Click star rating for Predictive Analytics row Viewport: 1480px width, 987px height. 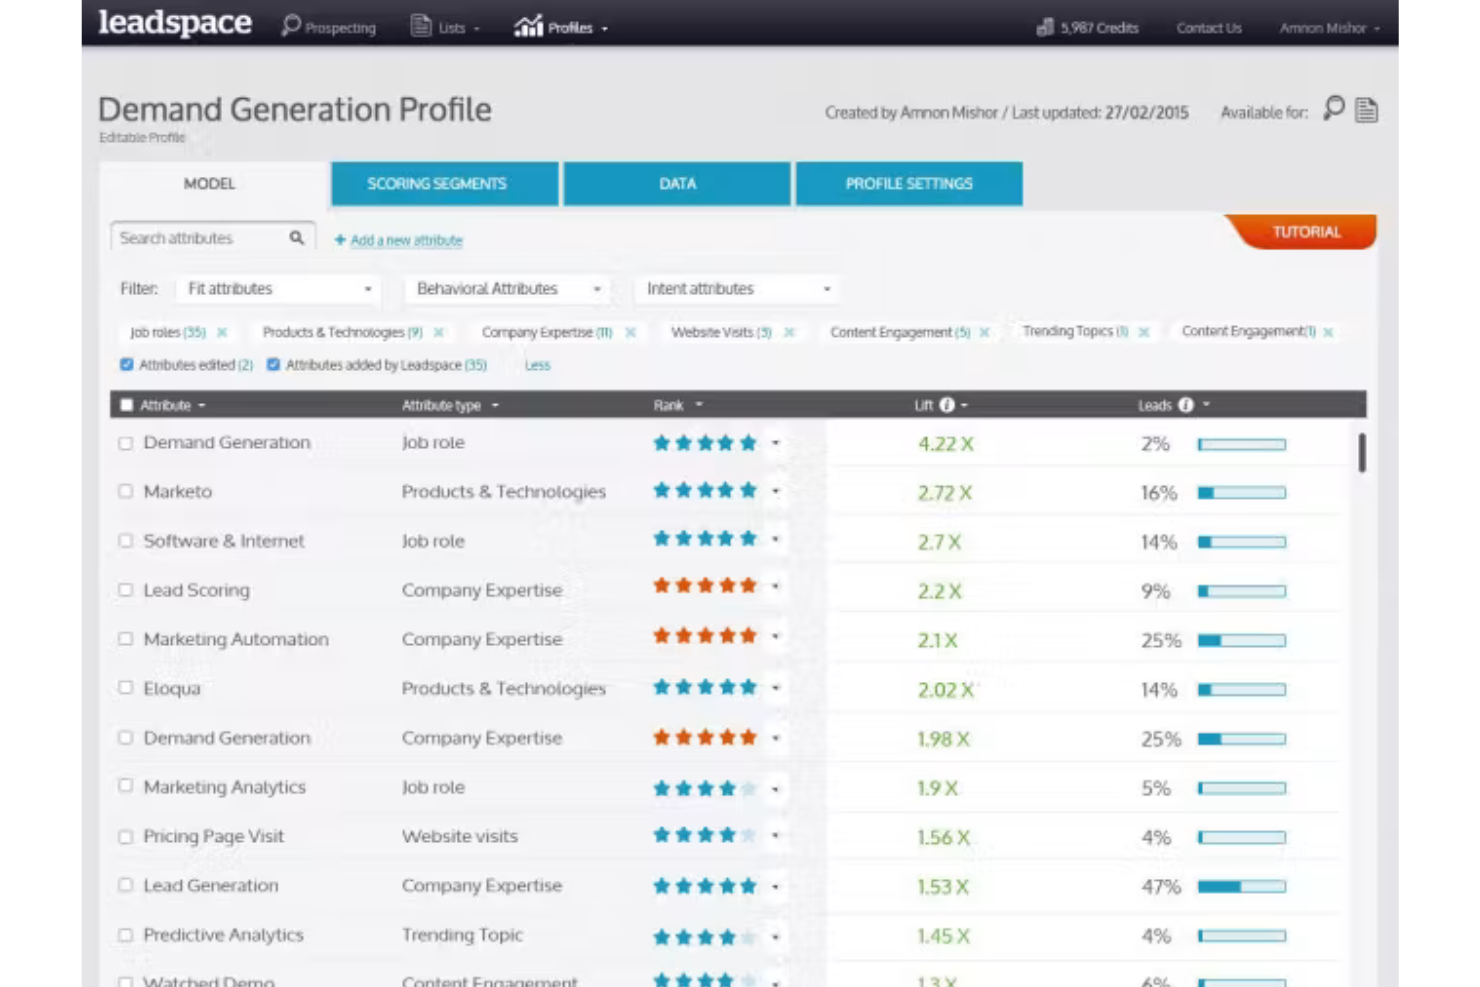(x=705, y=937)
